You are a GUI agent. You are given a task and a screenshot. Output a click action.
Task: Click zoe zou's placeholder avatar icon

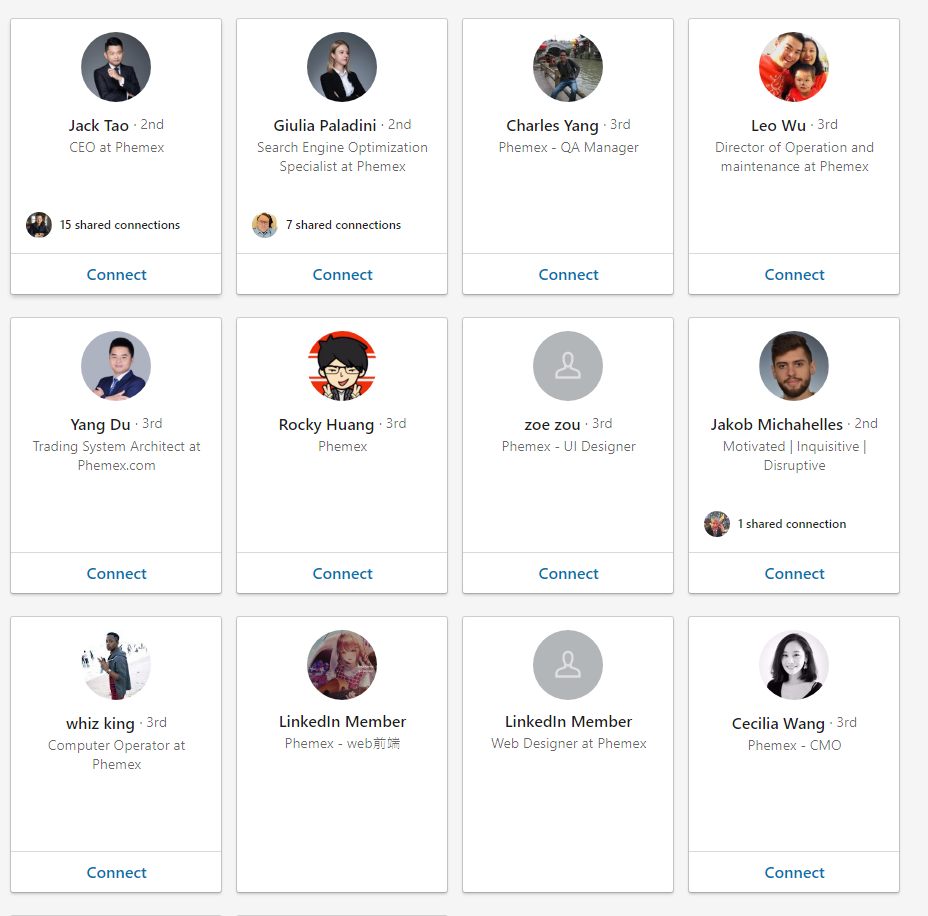pyautogui.click(x=568, y=366)
